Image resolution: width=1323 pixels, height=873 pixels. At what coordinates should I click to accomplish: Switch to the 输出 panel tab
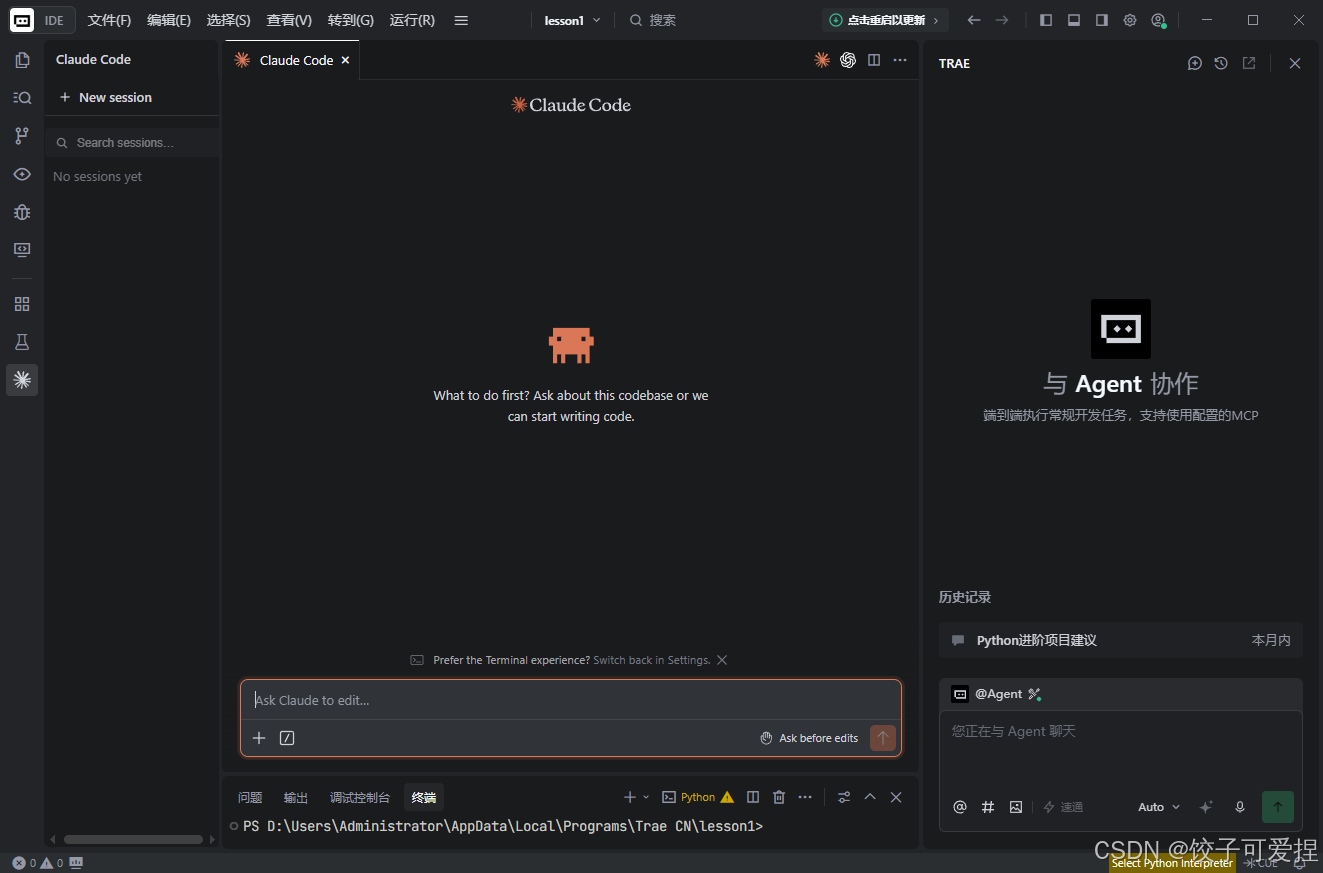point(296,797)
